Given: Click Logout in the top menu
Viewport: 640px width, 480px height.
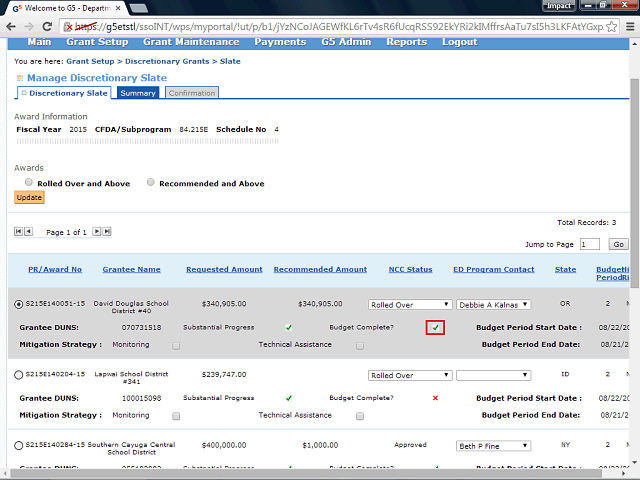Looking at the screenshot, I should (460, 42).
